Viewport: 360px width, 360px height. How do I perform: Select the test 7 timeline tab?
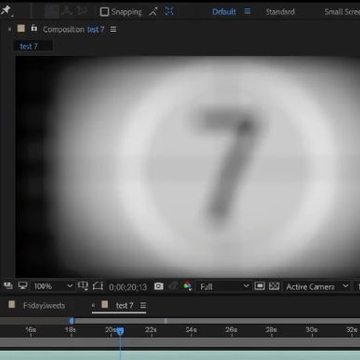tap(124, 306)
